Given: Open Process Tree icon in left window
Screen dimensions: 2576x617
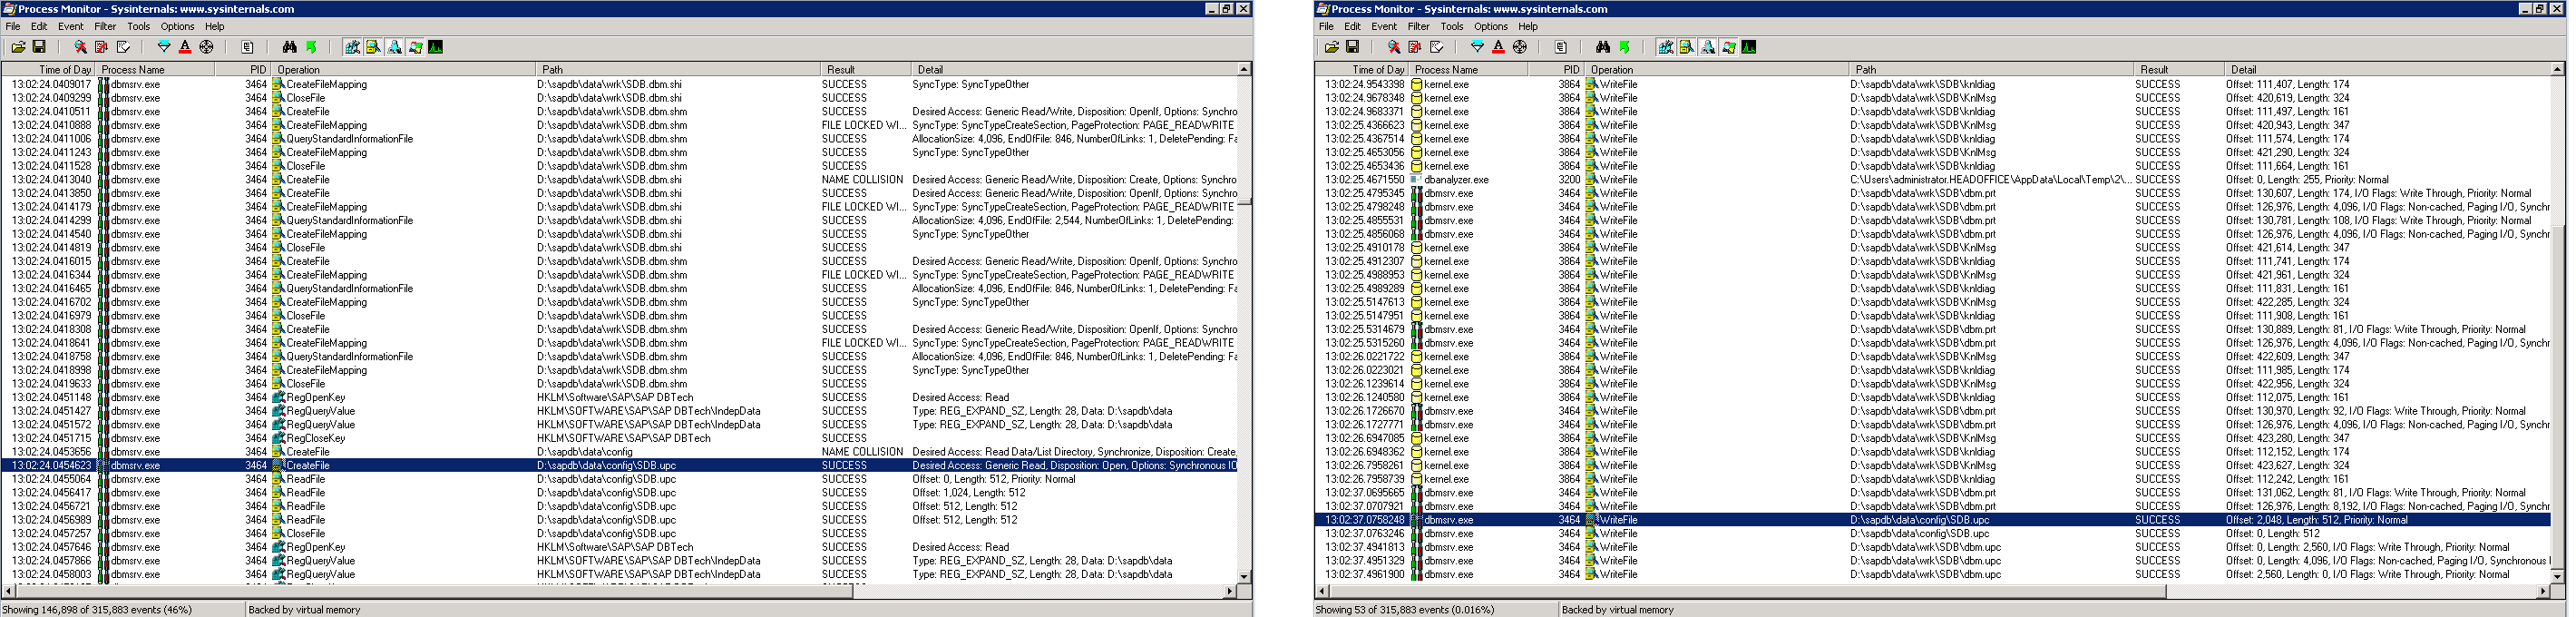Looking at the screenshot, I should (x=248, y=47).
